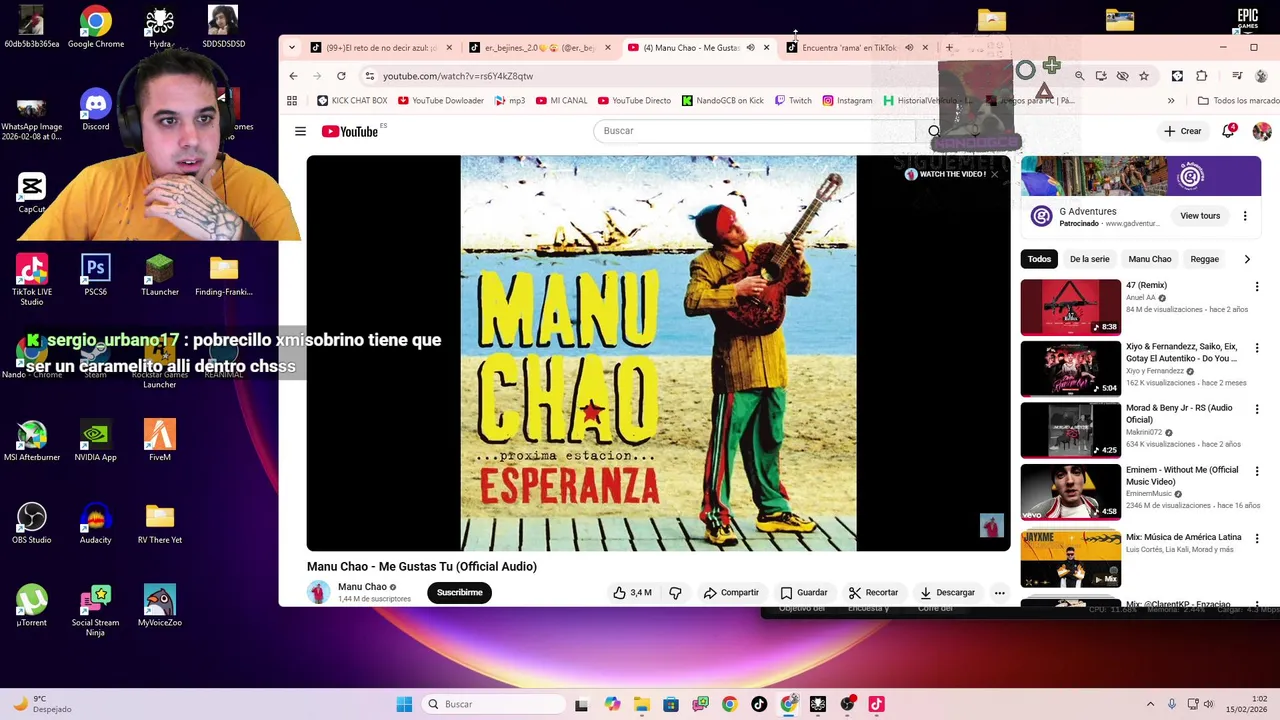Reload the YouTube page
1280x720 pixels.
[x=341, y=76]
